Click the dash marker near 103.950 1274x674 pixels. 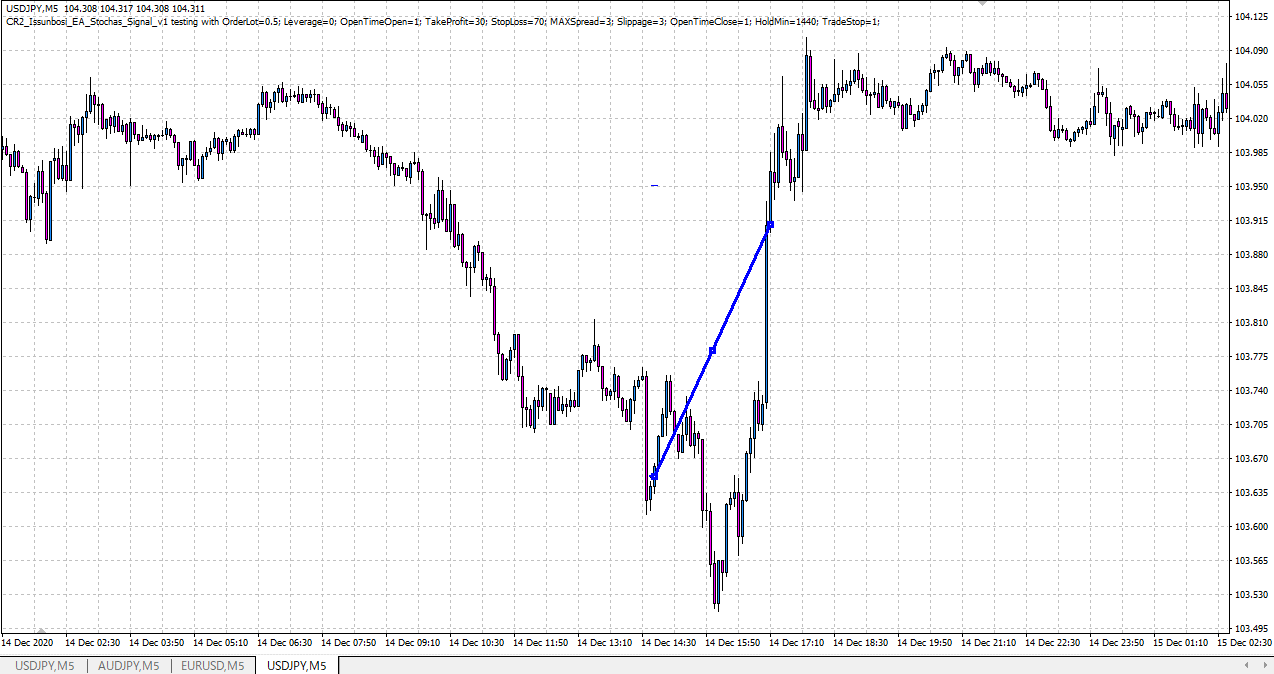654,185
